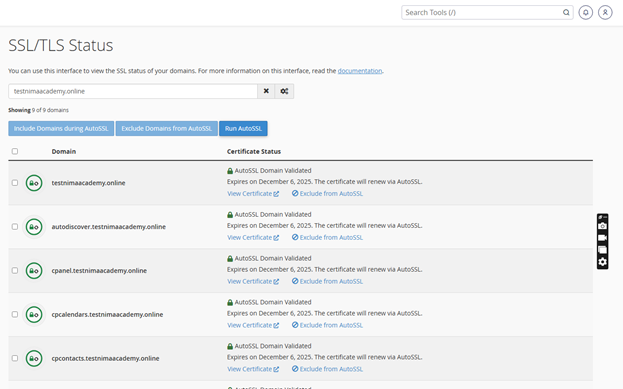View Certificate for autodiscover.testnimaacademy.online
The image size is (623, 389).
click(253, 237)
